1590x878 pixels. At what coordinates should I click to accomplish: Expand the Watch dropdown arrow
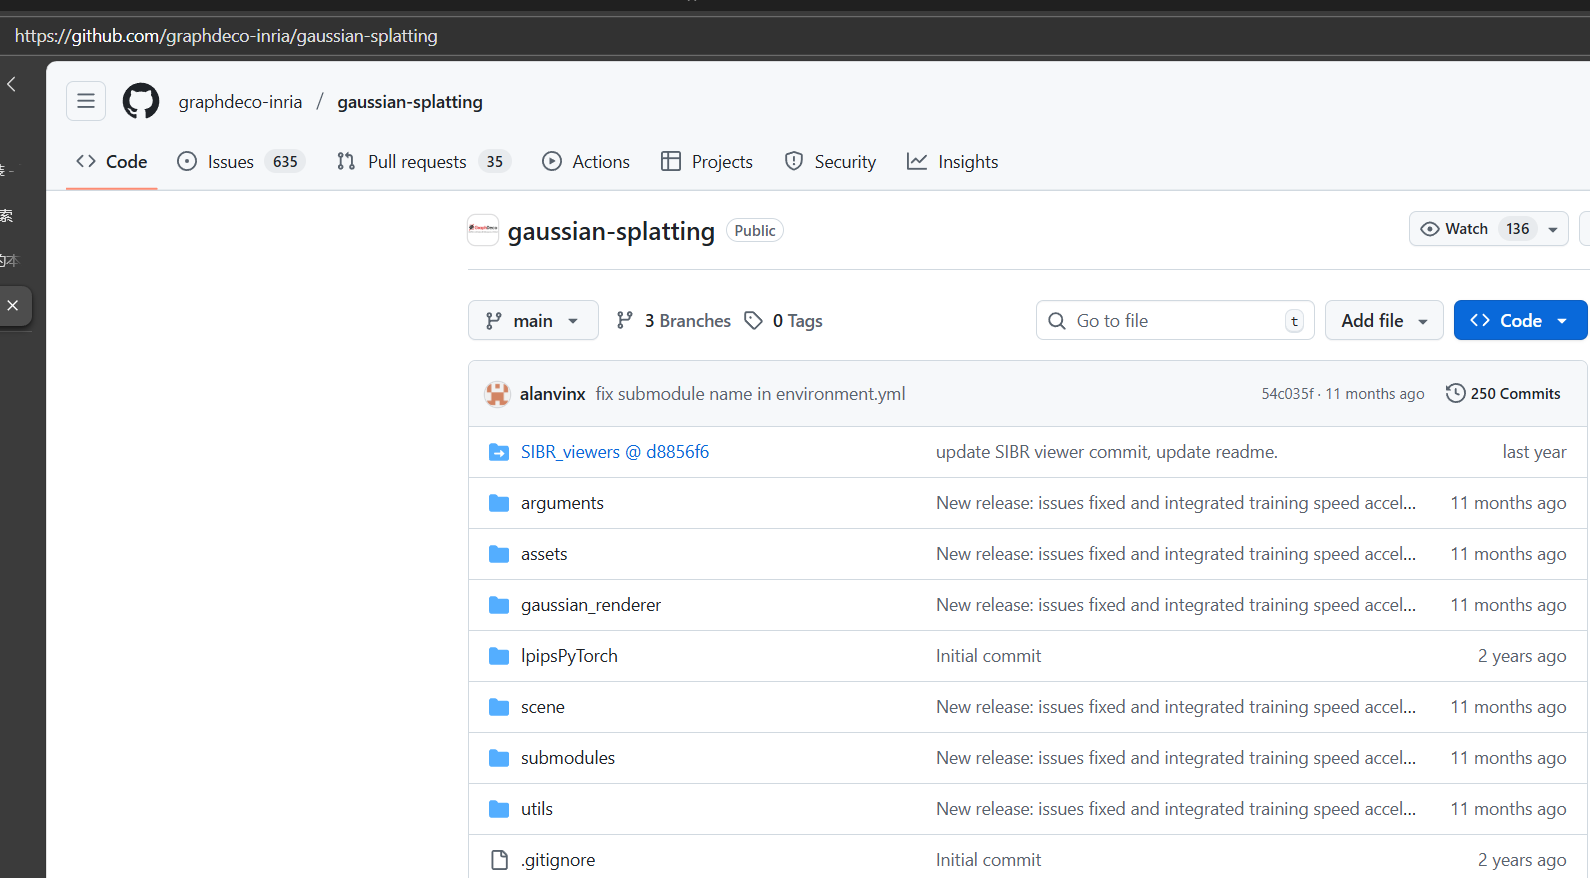coord(1553,229)
